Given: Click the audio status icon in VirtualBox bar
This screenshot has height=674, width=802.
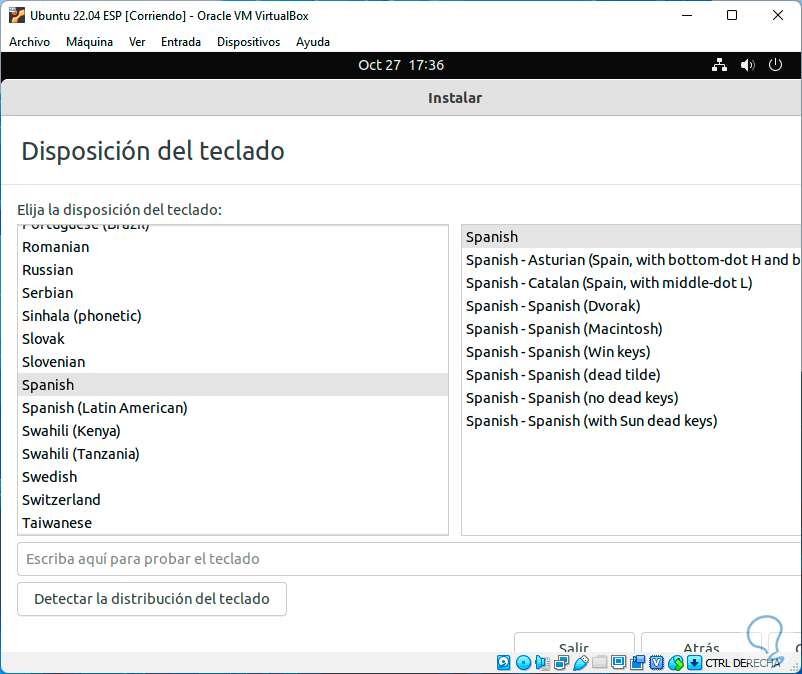Looking at the screenshot, I should point(542,663).
